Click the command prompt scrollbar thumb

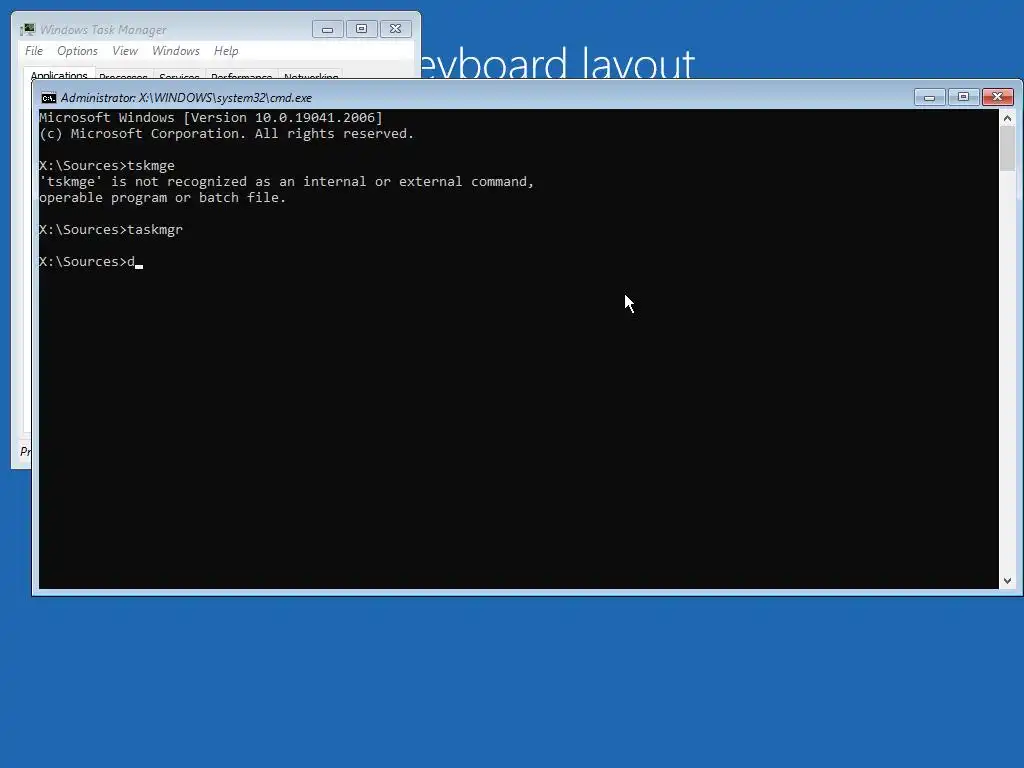point(1007,148)
